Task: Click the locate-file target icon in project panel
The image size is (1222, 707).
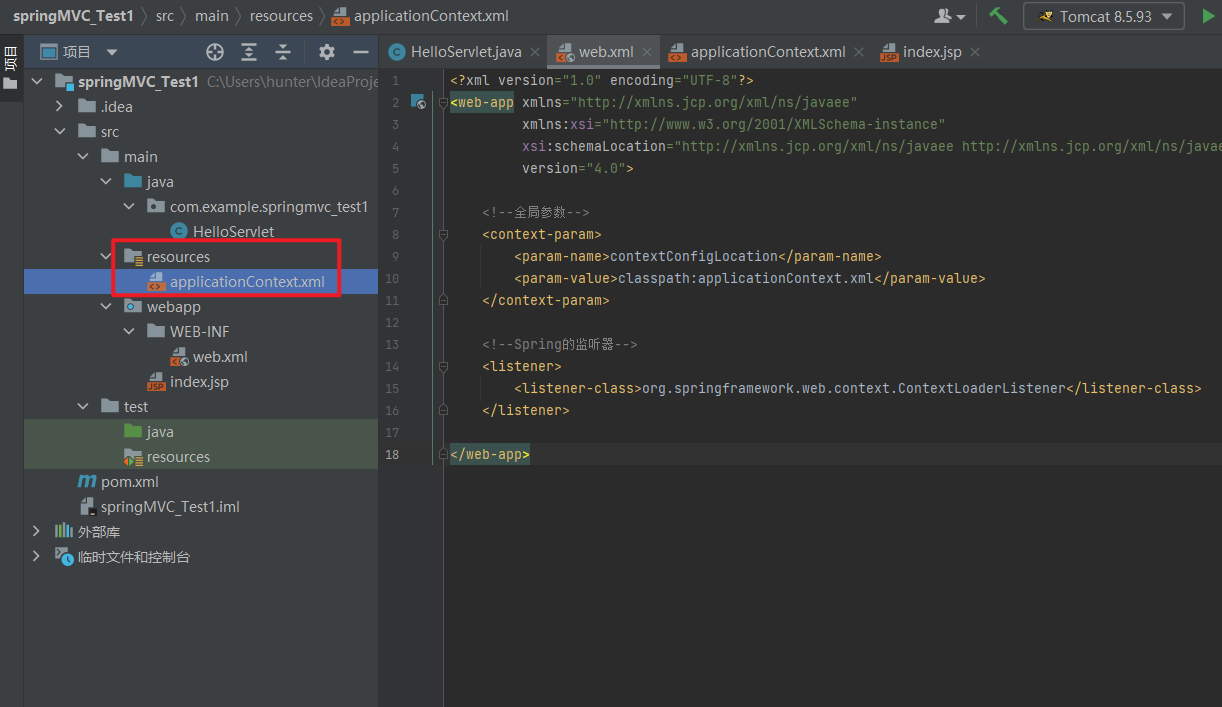Action: [215, 52]
